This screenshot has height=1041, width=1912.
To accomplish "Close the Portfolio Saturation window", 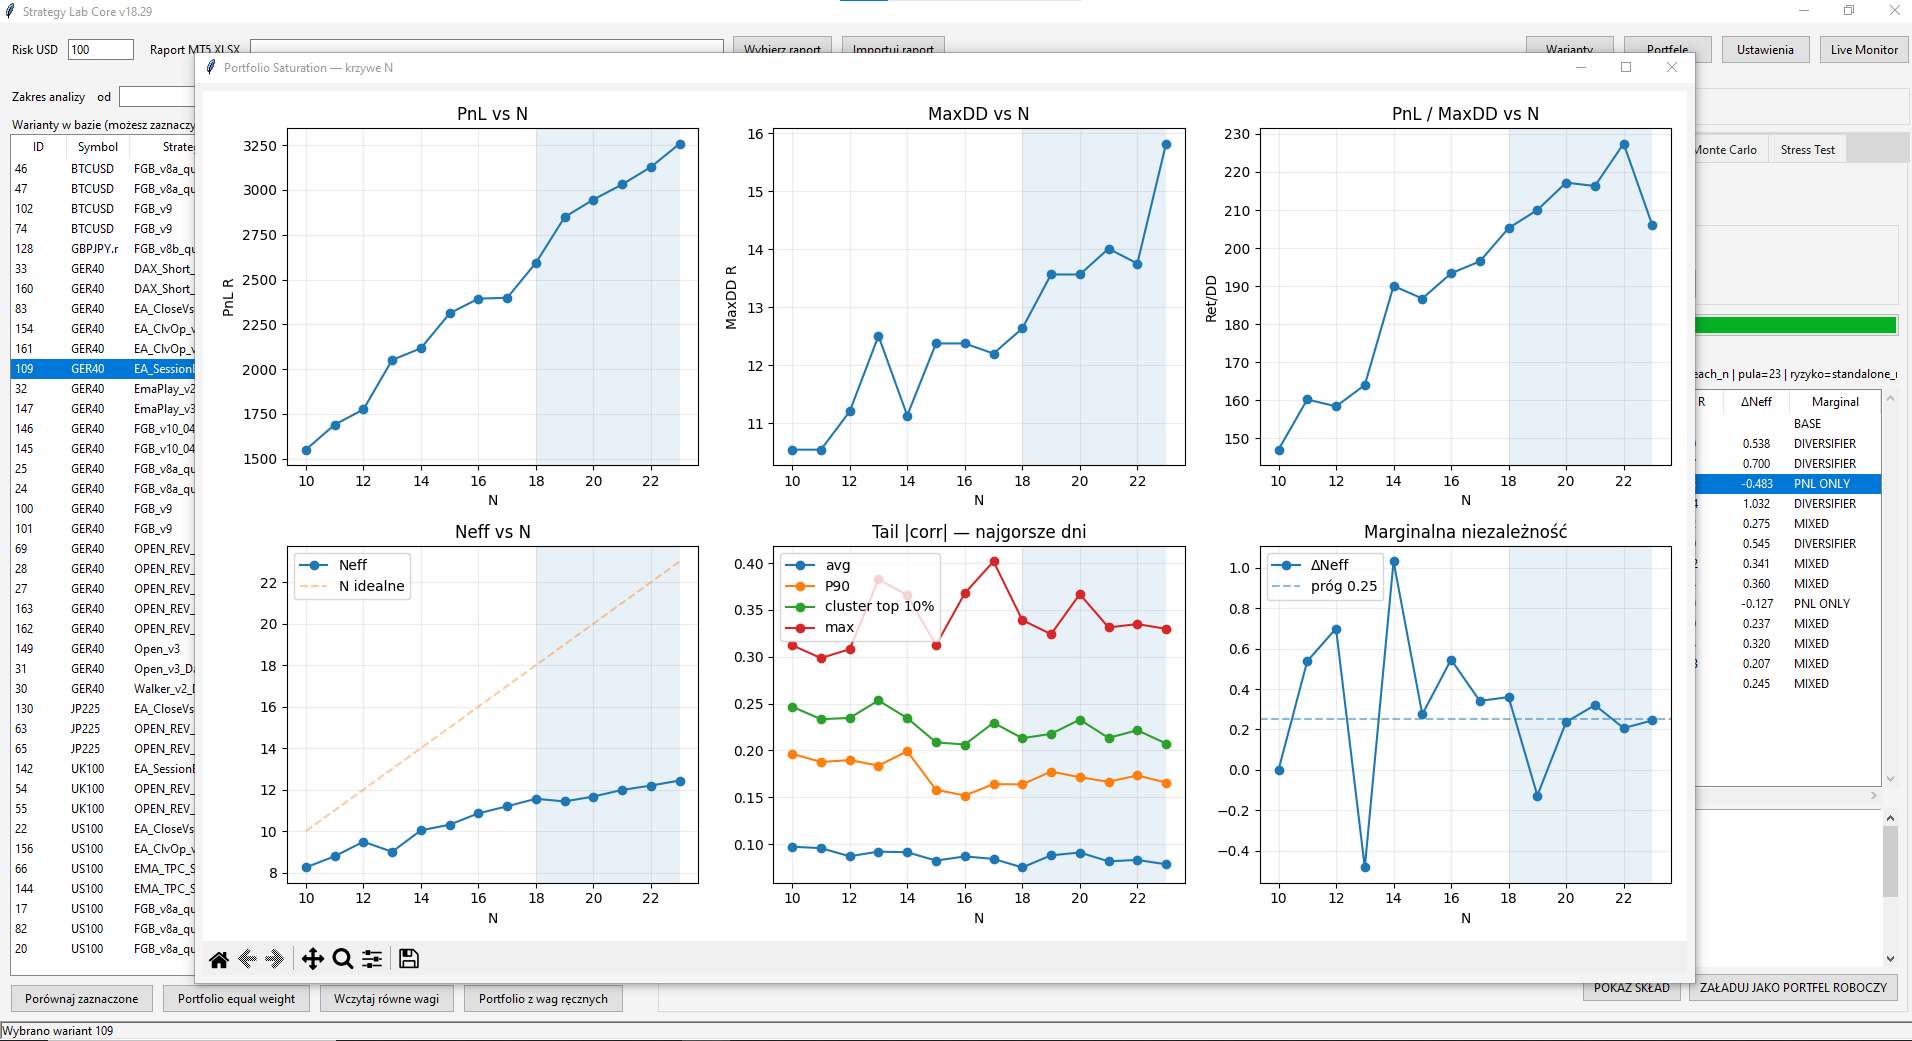I will point(1671,68).
